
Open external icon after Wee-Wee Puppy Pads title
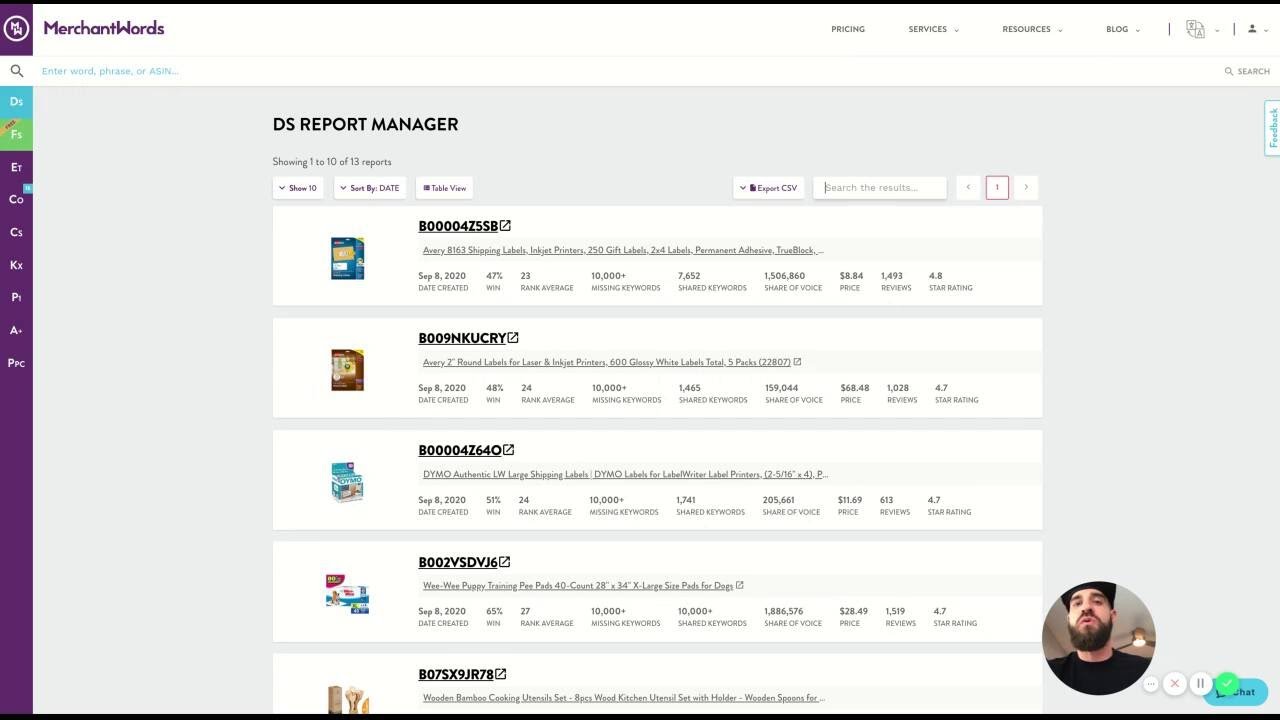tap(739, 585)
